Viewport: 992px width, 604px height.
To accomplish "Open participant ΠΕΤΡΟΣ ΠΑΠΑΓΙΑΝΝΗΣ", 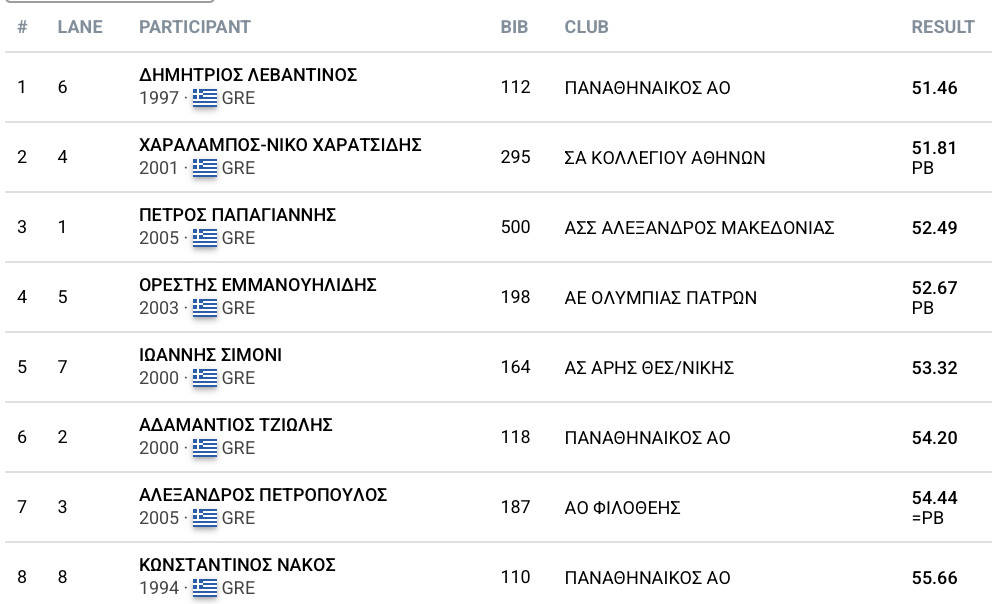I will (237, 215).
